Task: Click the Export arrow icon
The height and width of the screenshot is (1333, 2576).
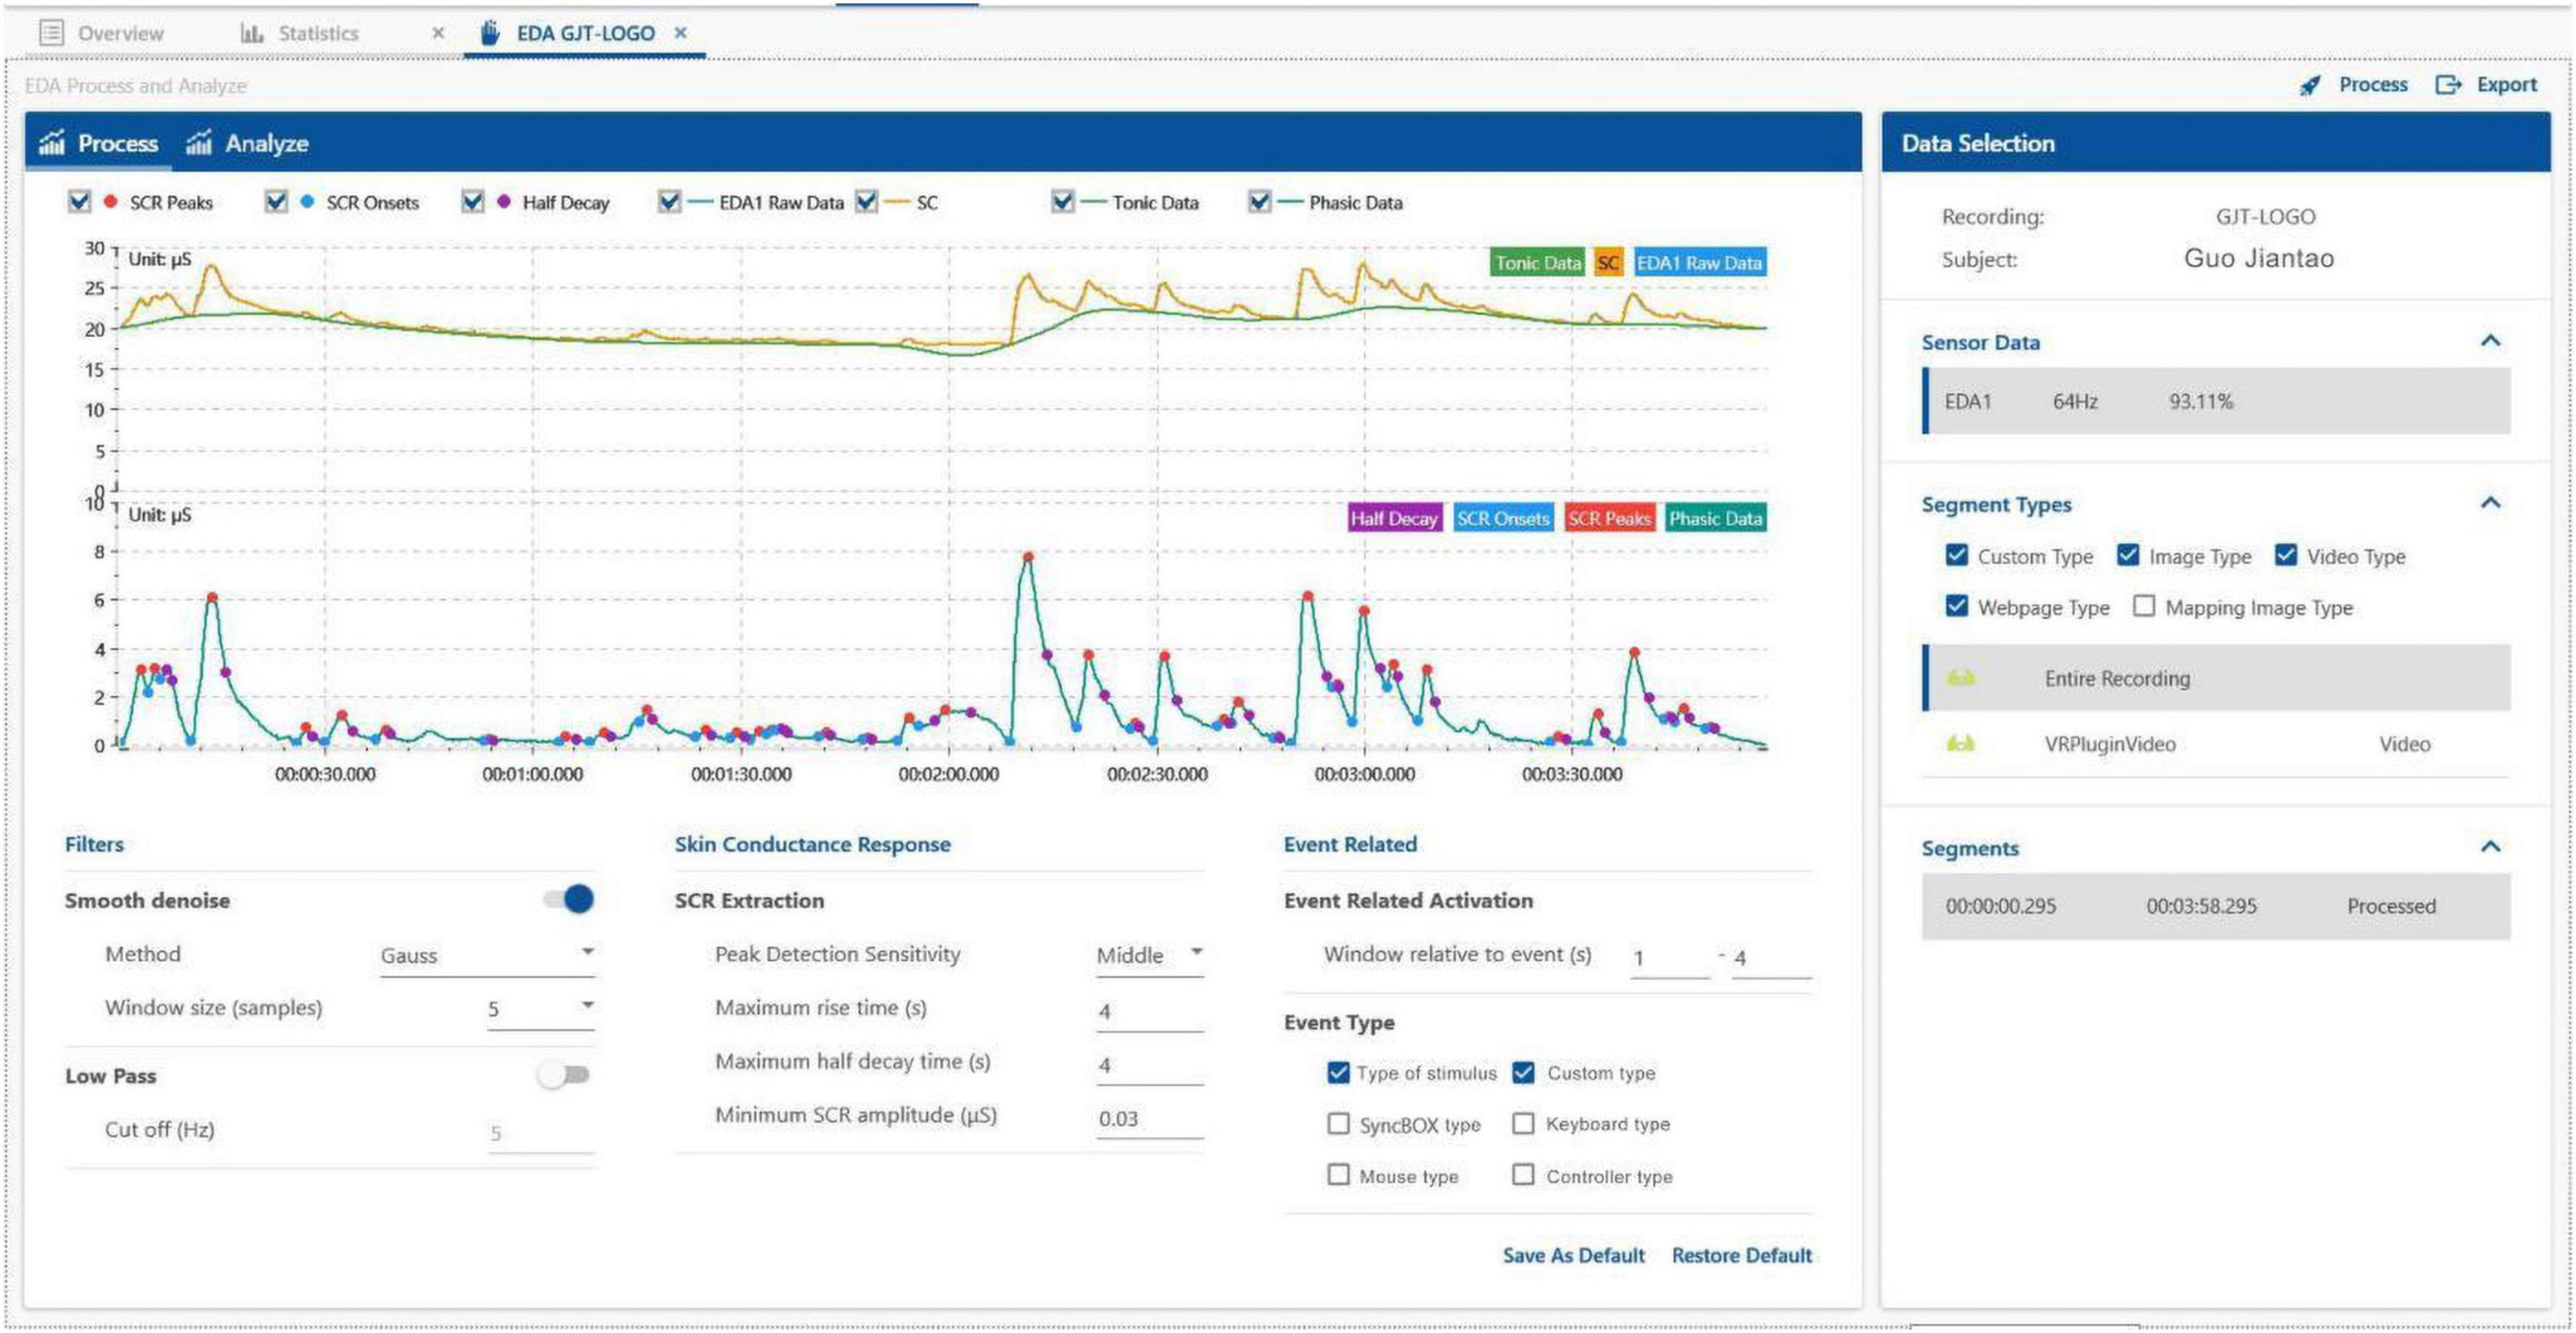Action: tap(2448, 84)
